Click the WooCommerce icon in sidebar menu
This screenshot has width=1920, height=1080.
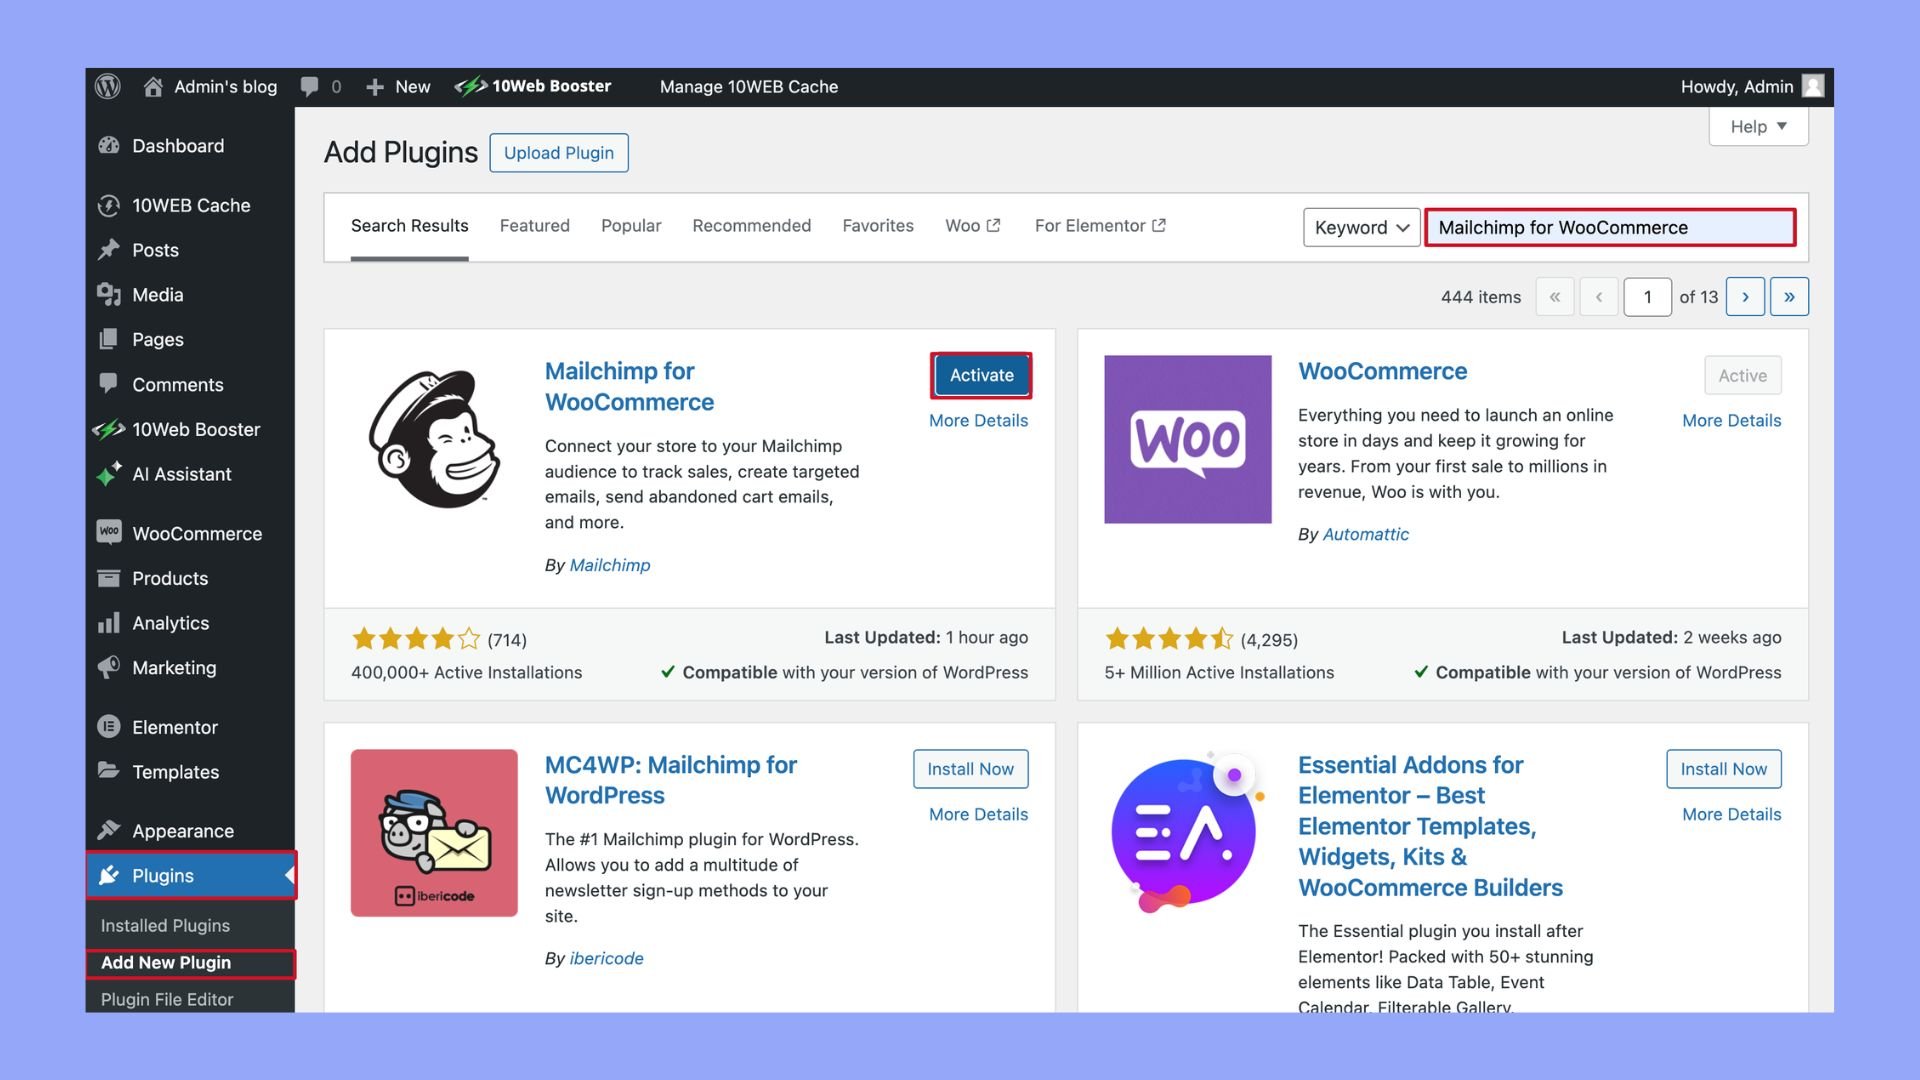(x=109, y=533)
